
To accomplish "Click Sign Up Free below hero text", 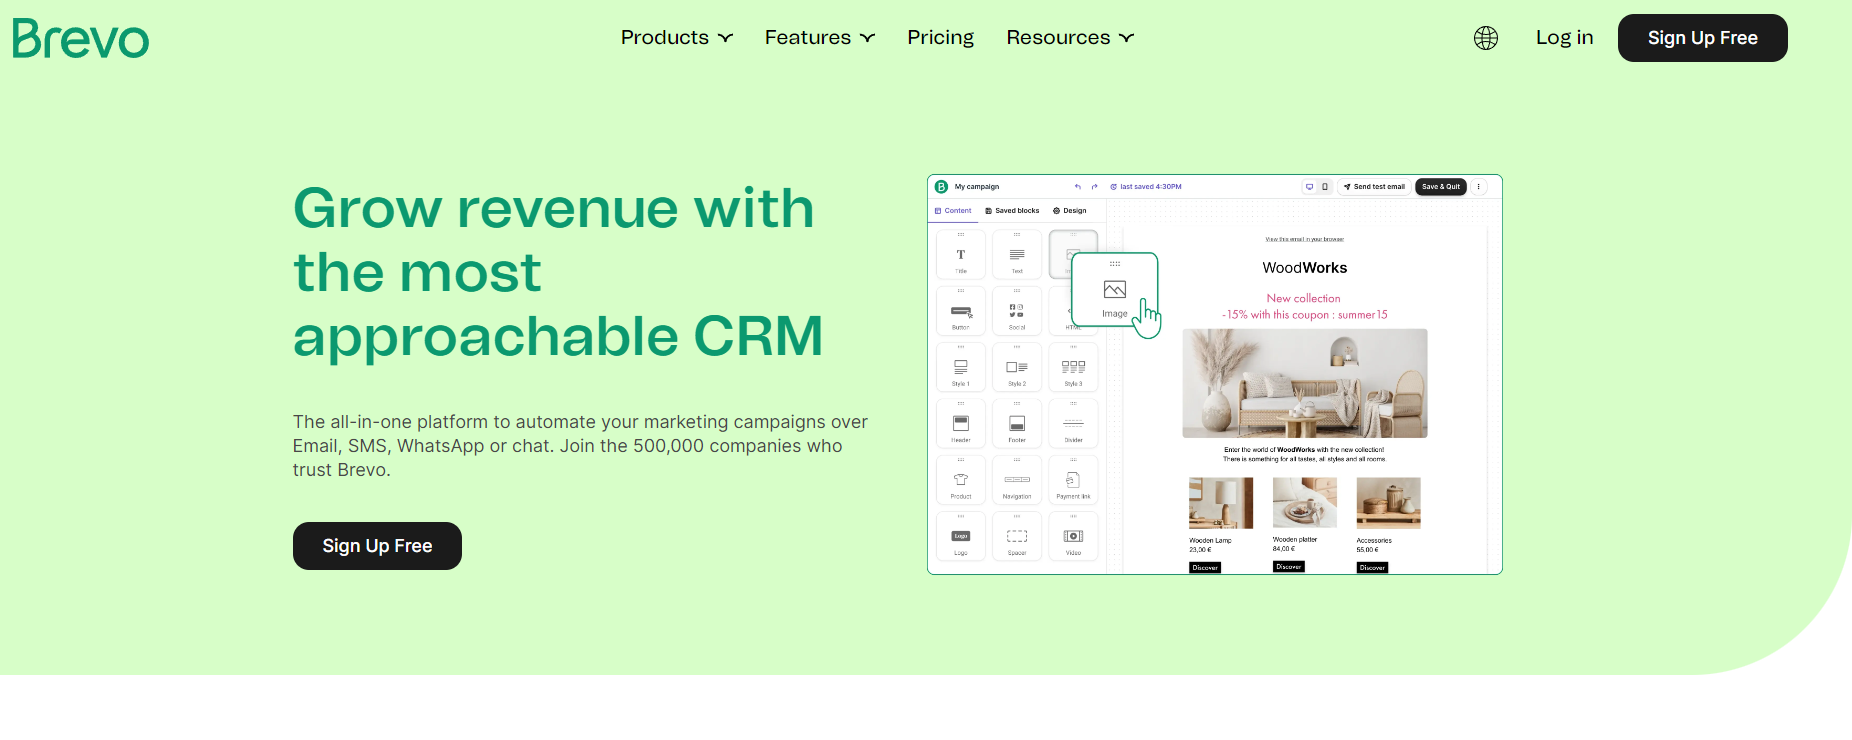I will click(377, 546).
